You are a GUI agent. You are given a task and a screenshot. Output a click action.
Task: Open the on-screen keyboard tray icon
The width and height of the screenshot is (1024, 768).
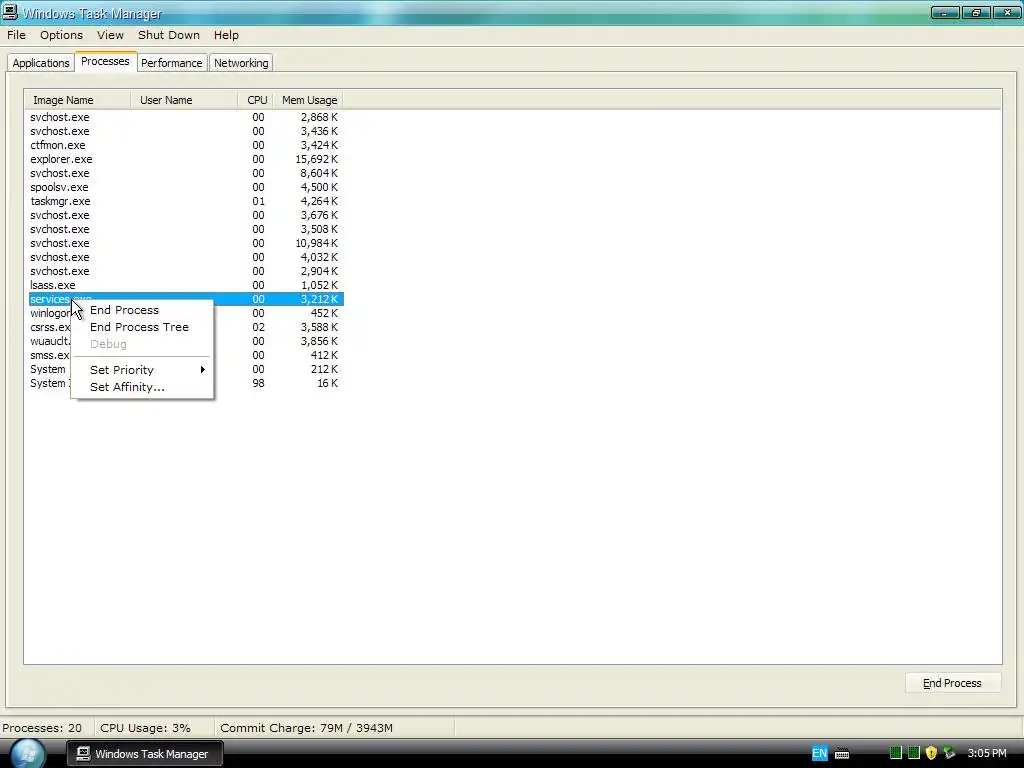point(842,754)
